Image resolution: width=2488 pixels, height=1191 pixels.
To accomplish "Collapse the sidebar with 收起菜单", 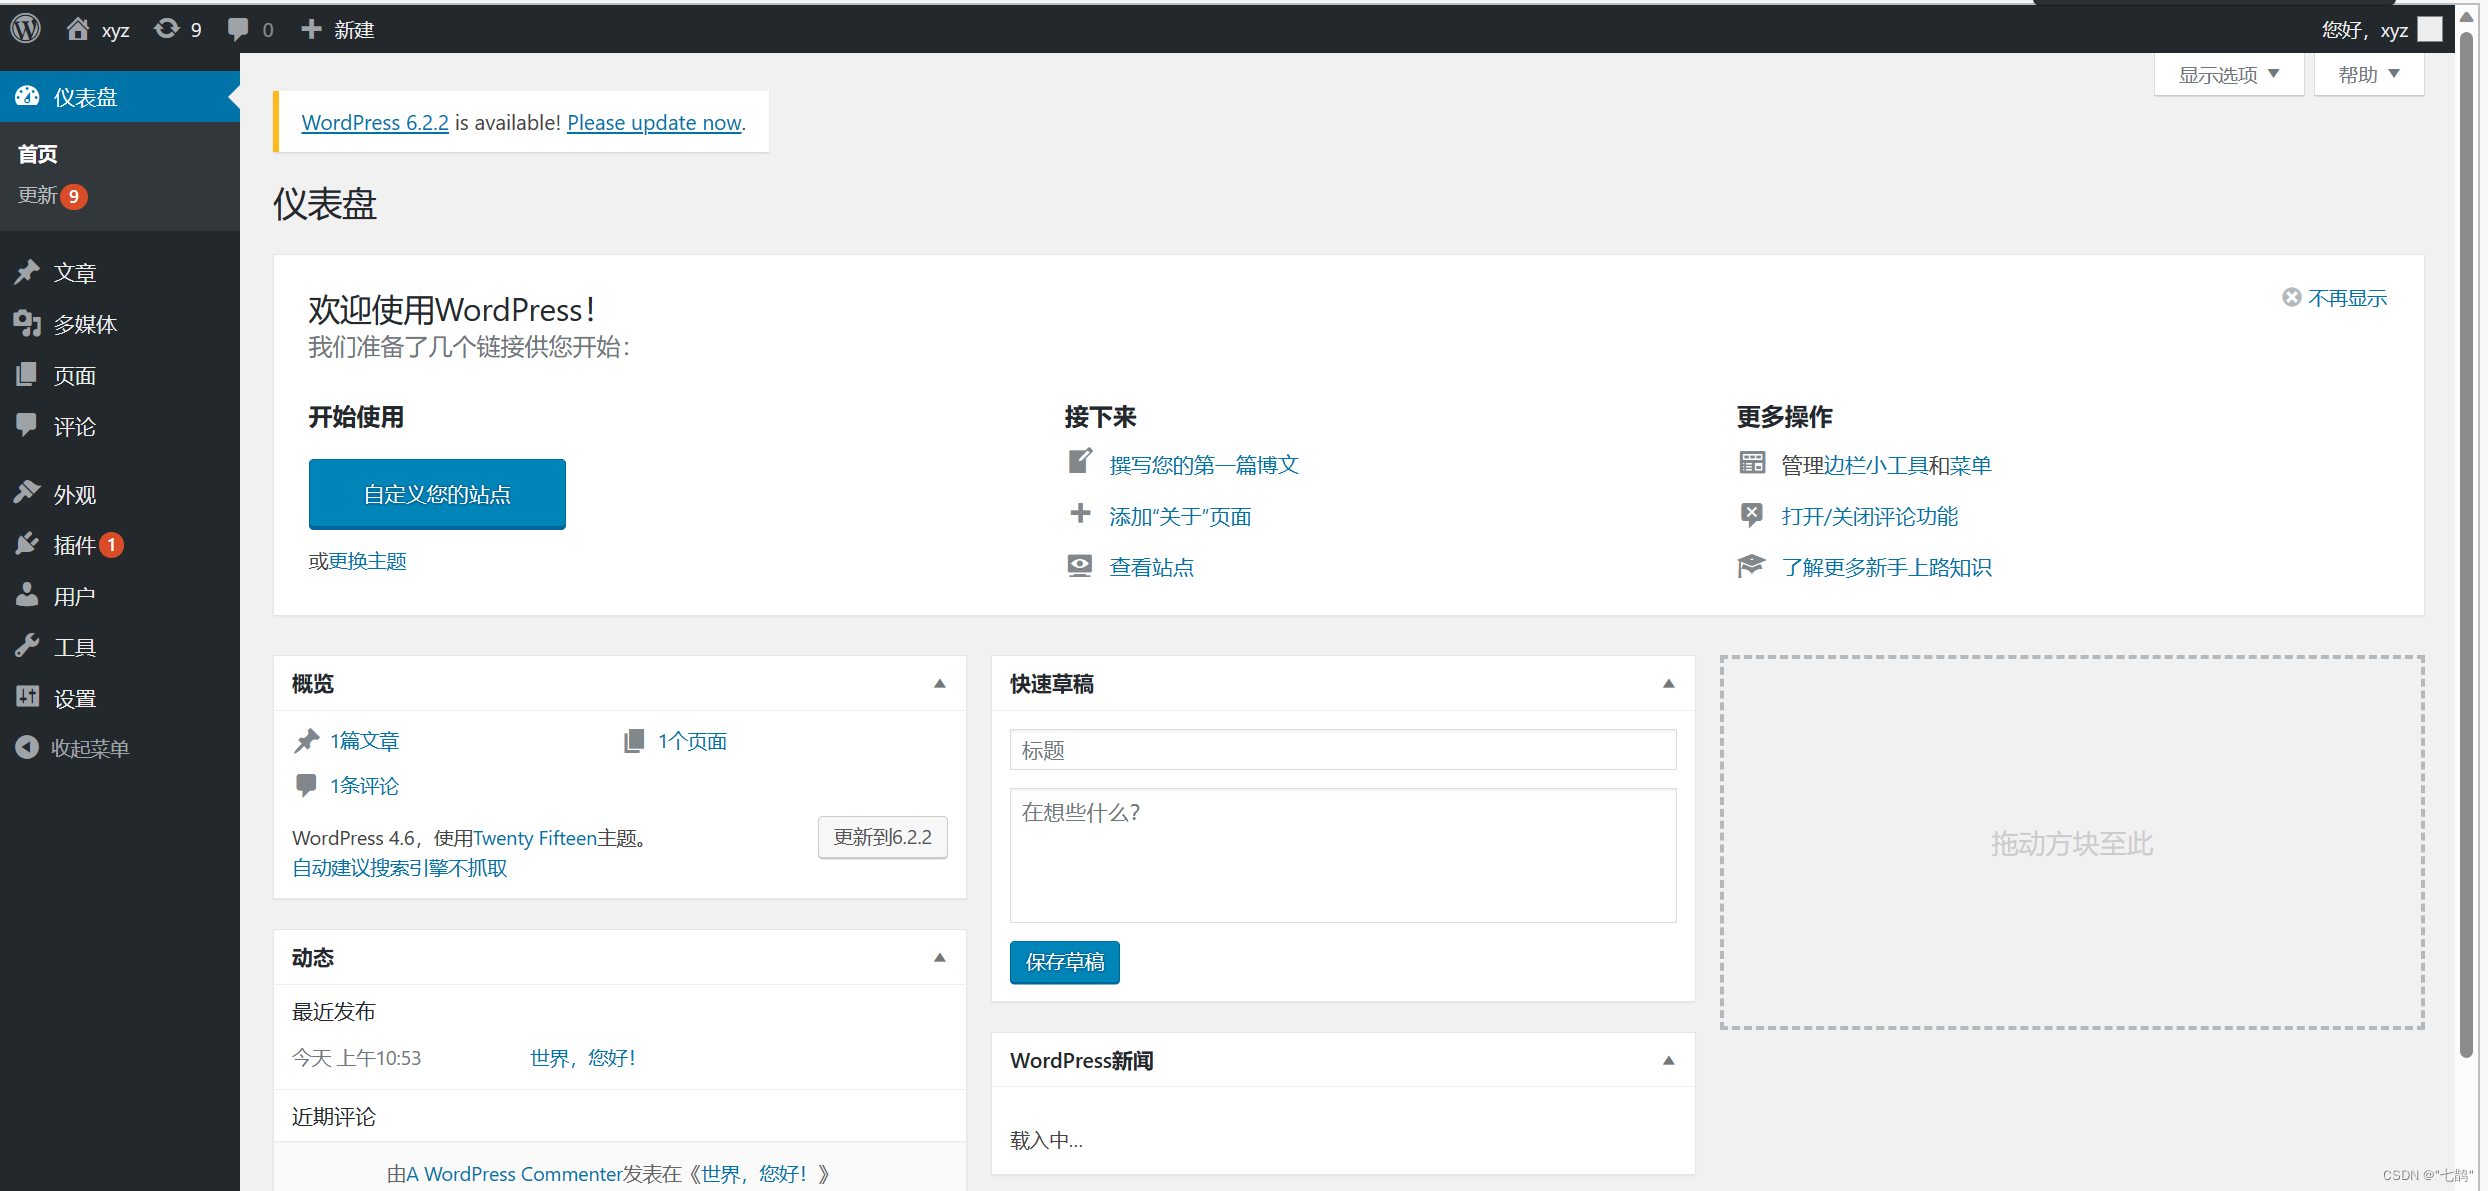I will pyautogui.click(x=28, y=747).
